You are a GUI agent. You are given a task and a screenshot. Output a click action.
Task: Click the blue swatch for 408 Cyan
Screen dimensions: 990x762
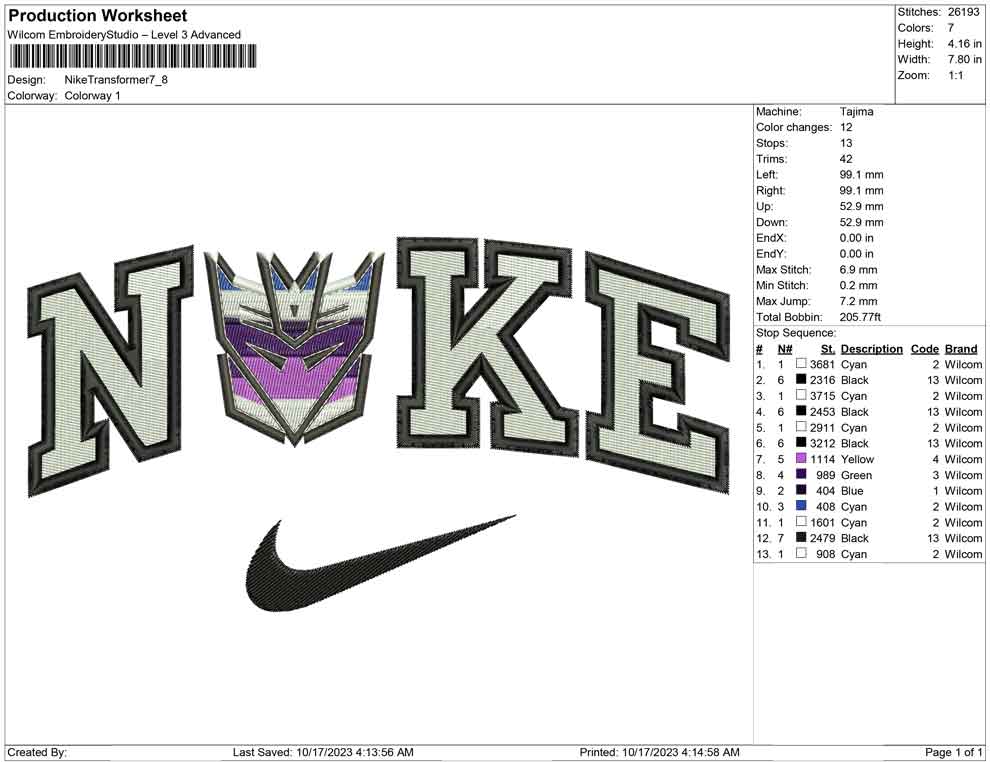801,506
